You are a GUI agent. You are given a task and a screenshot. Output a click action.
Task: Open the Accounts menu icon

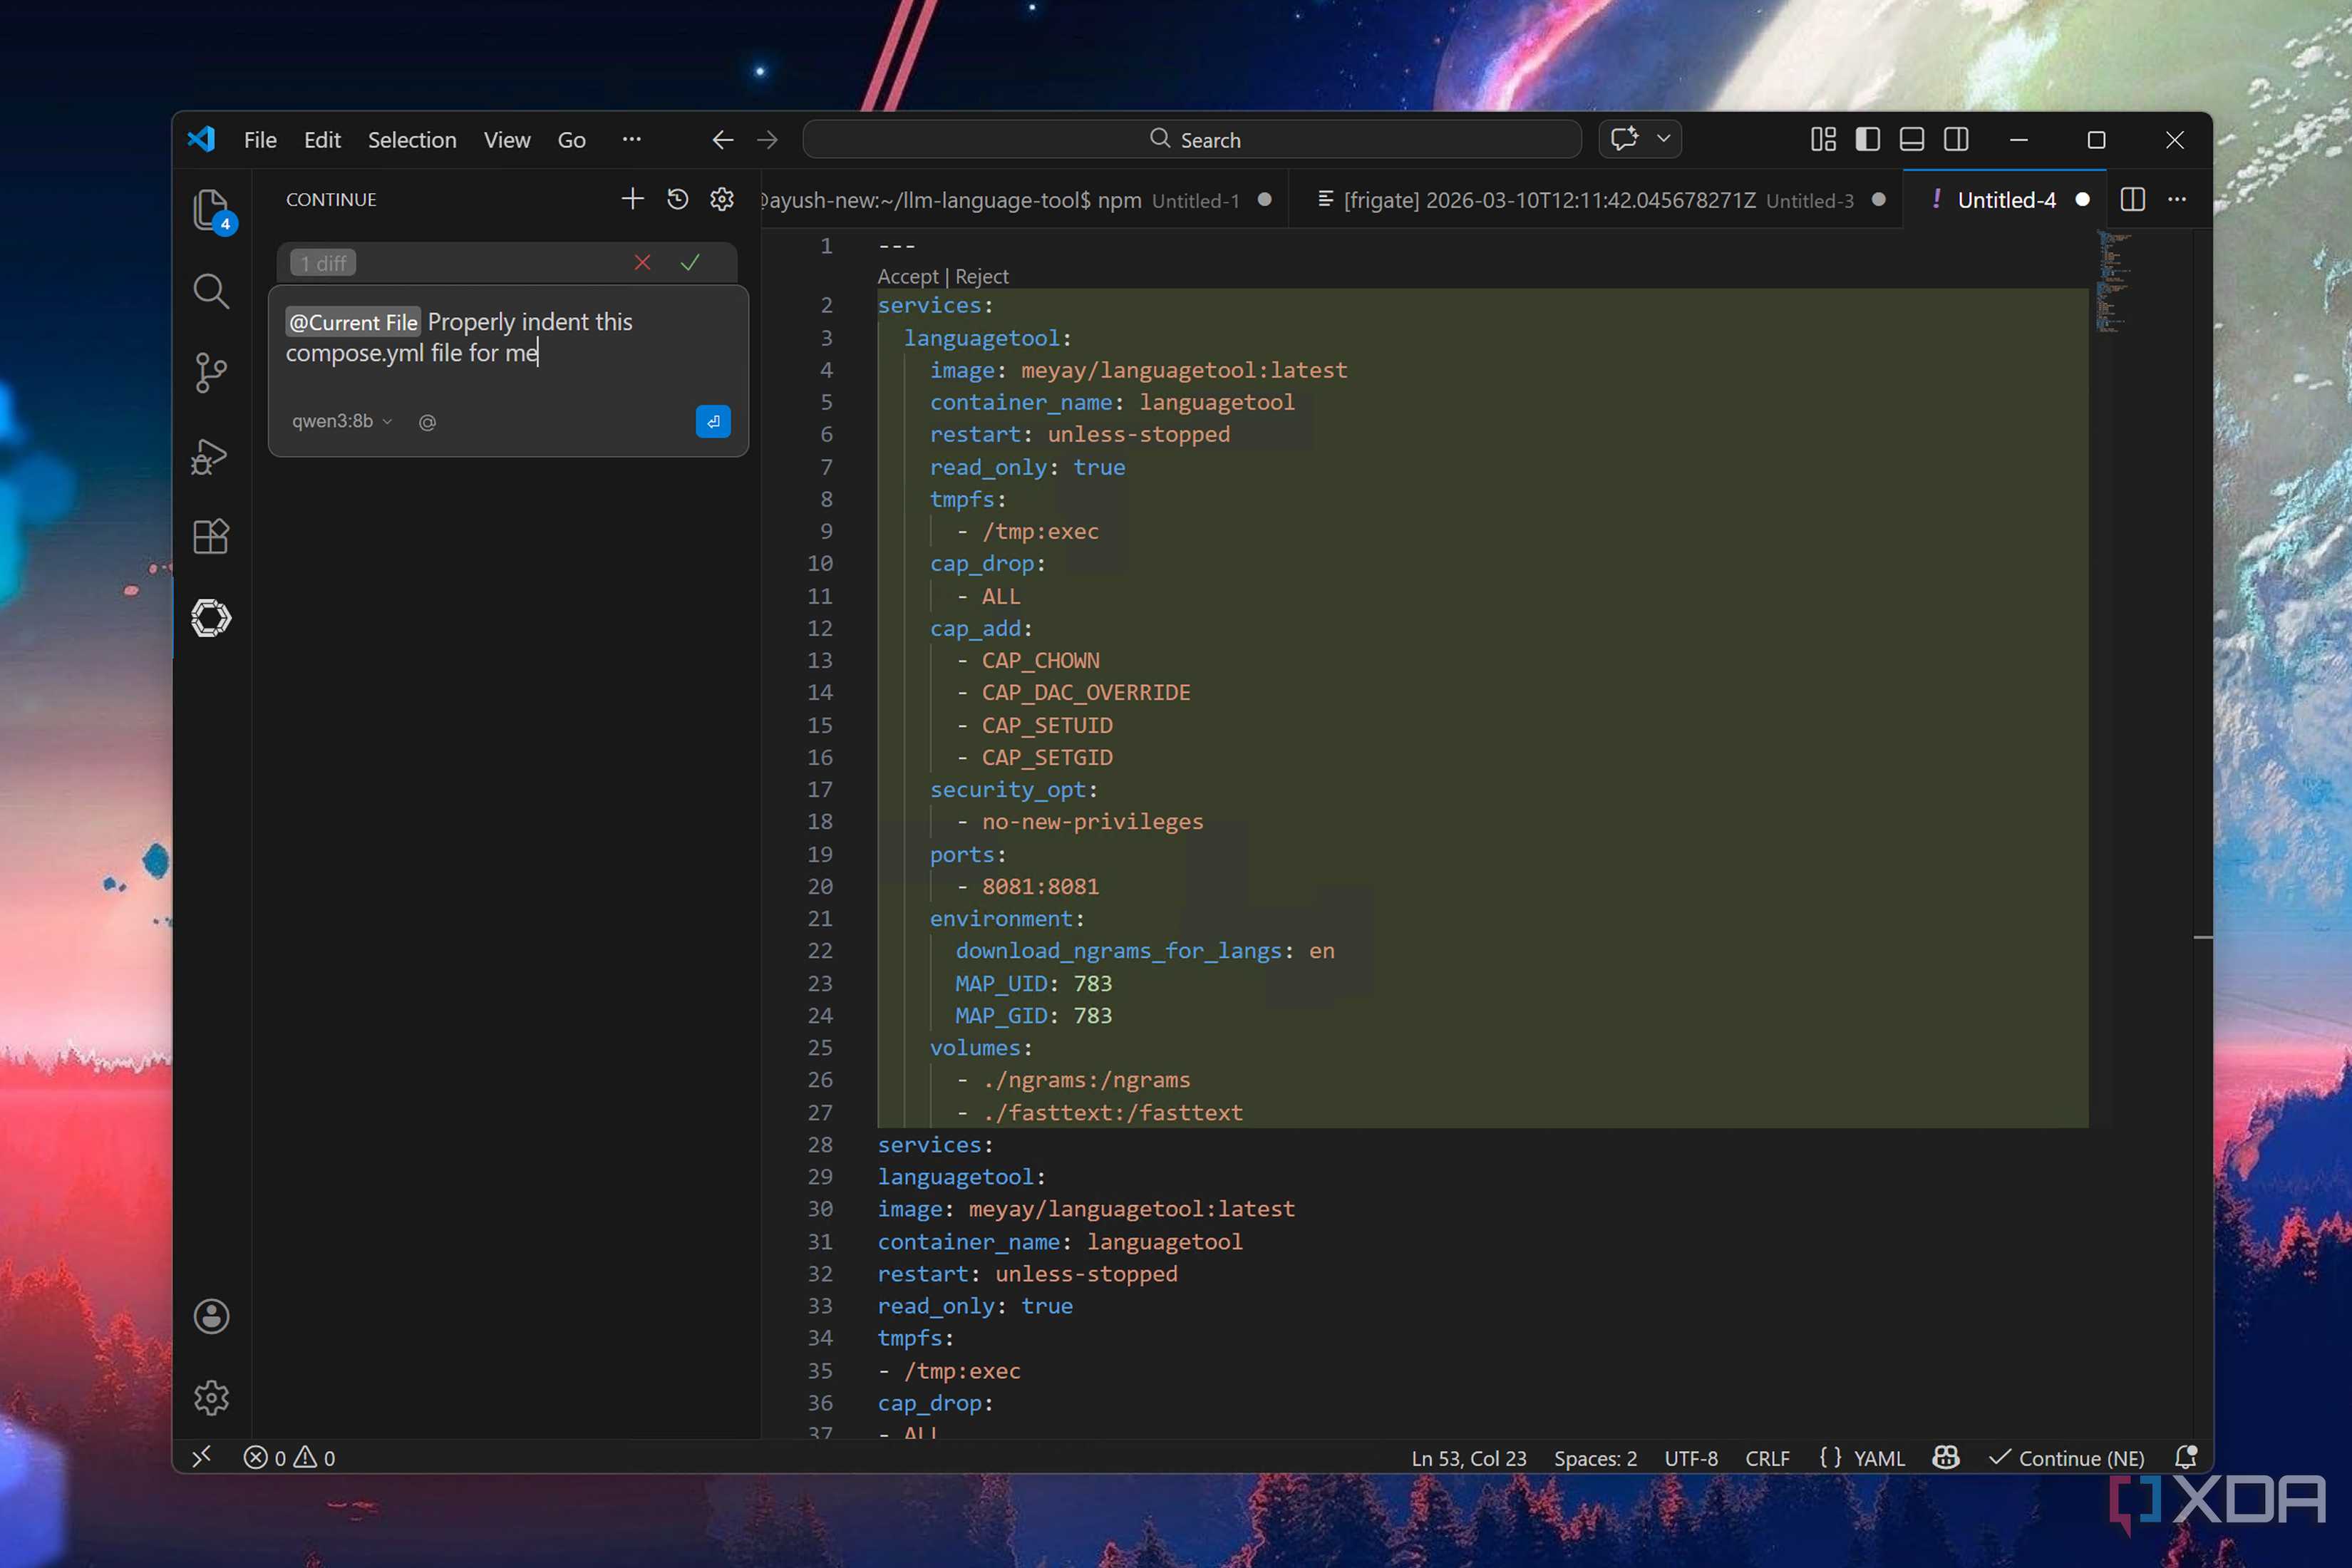point(211,1316)
